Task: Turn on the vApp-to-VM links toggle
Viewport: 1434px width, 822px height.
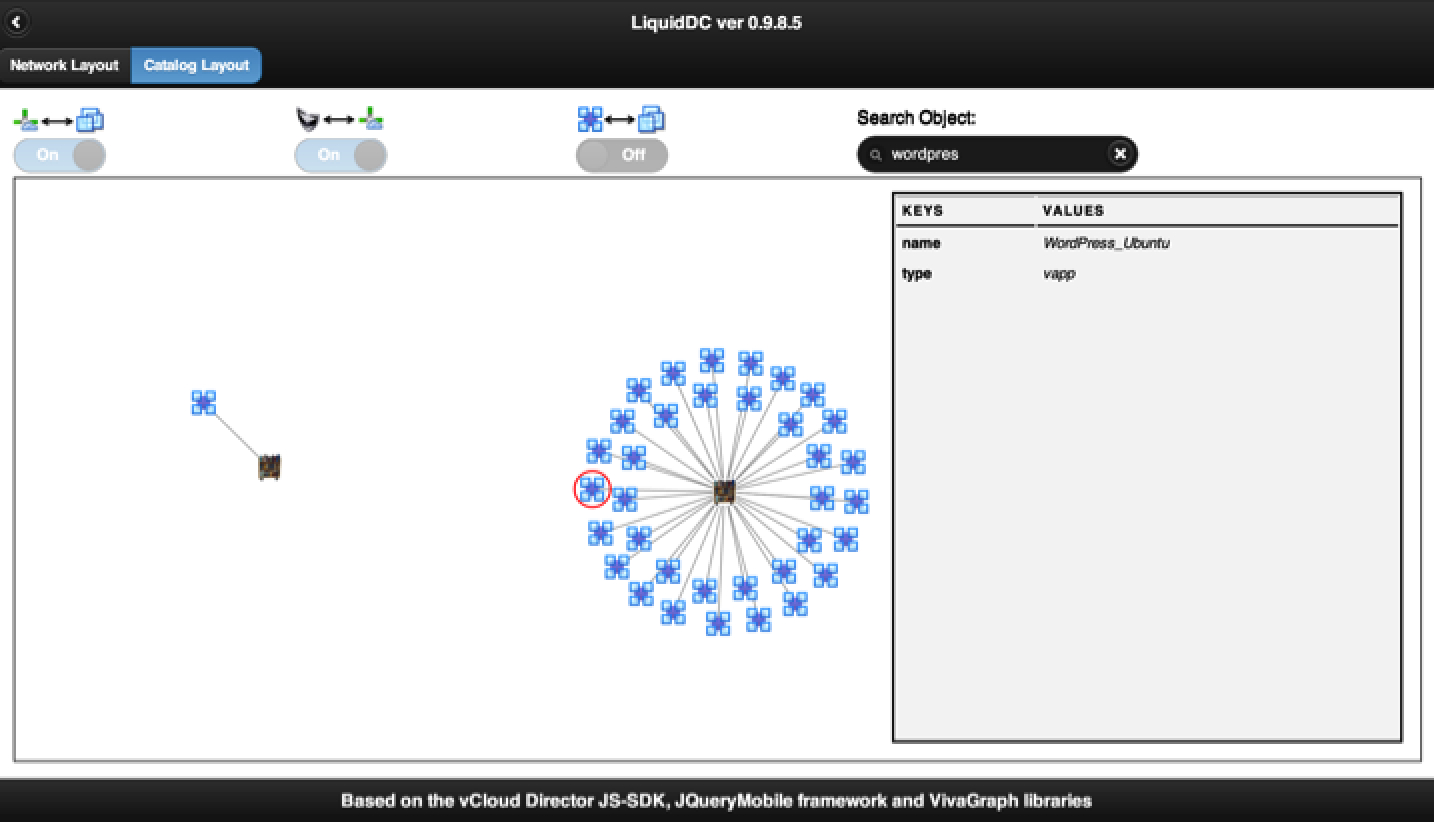Action: [x=622, y=155]
